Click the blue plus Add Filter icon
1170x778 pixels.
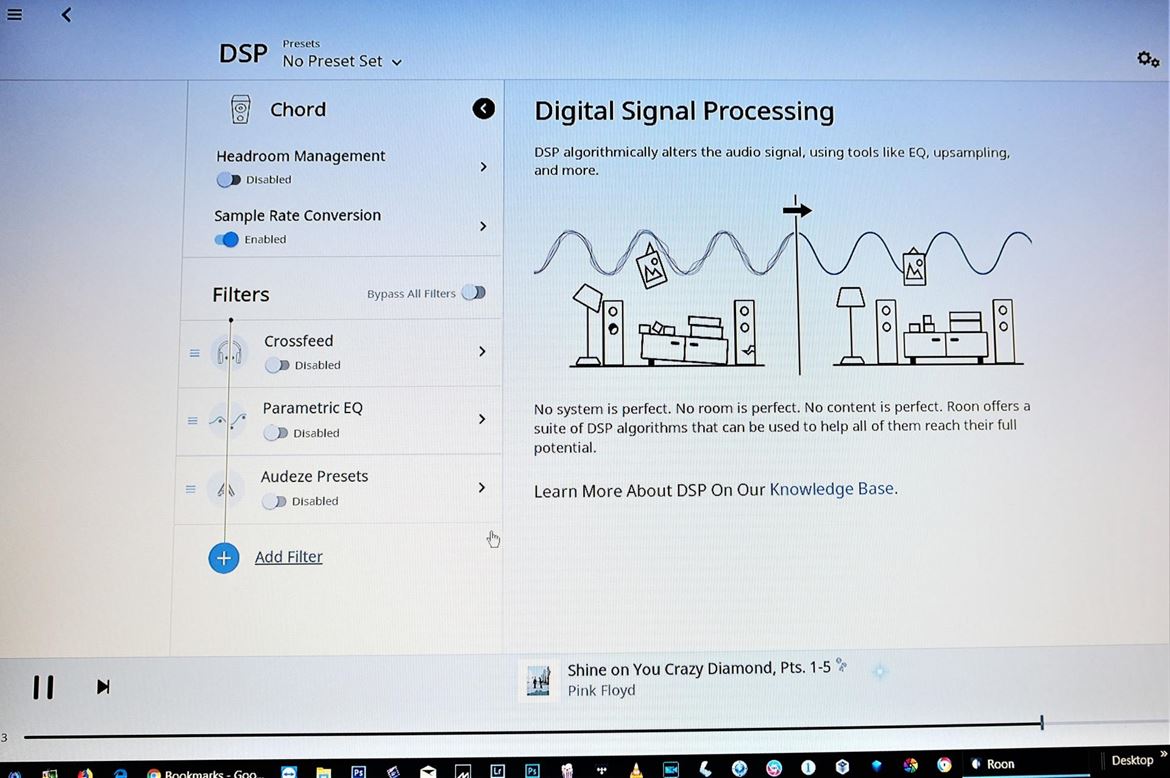click(x=224, y=558)
